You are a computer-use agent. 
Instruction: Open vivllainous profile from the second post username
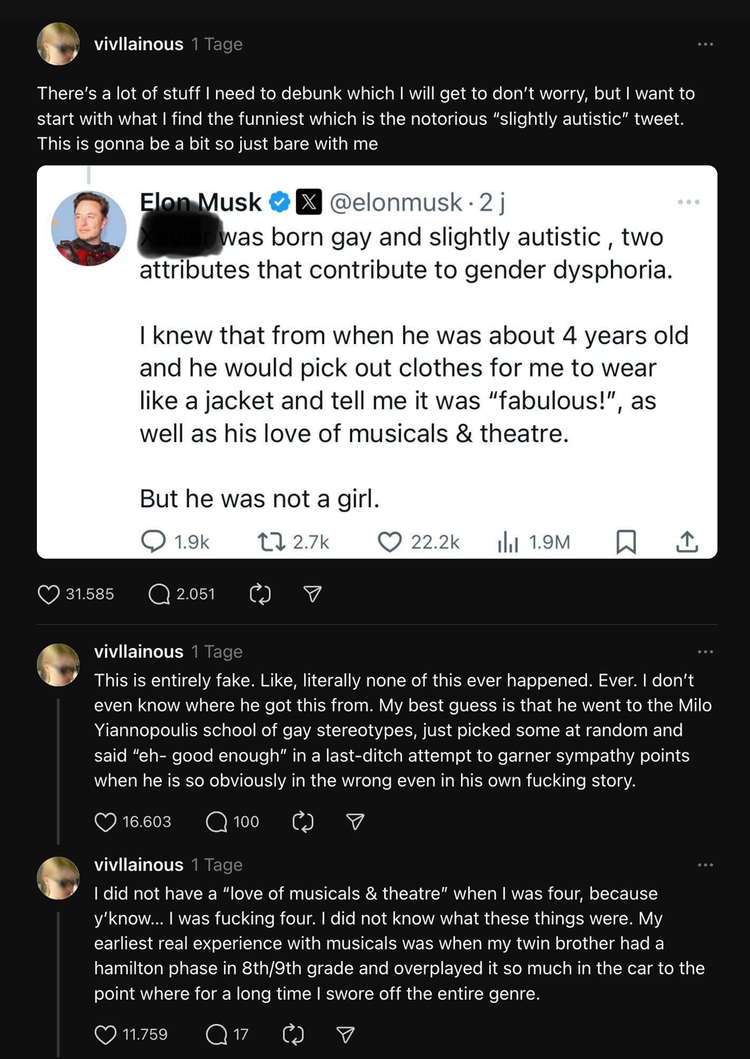tap(138, 652)
